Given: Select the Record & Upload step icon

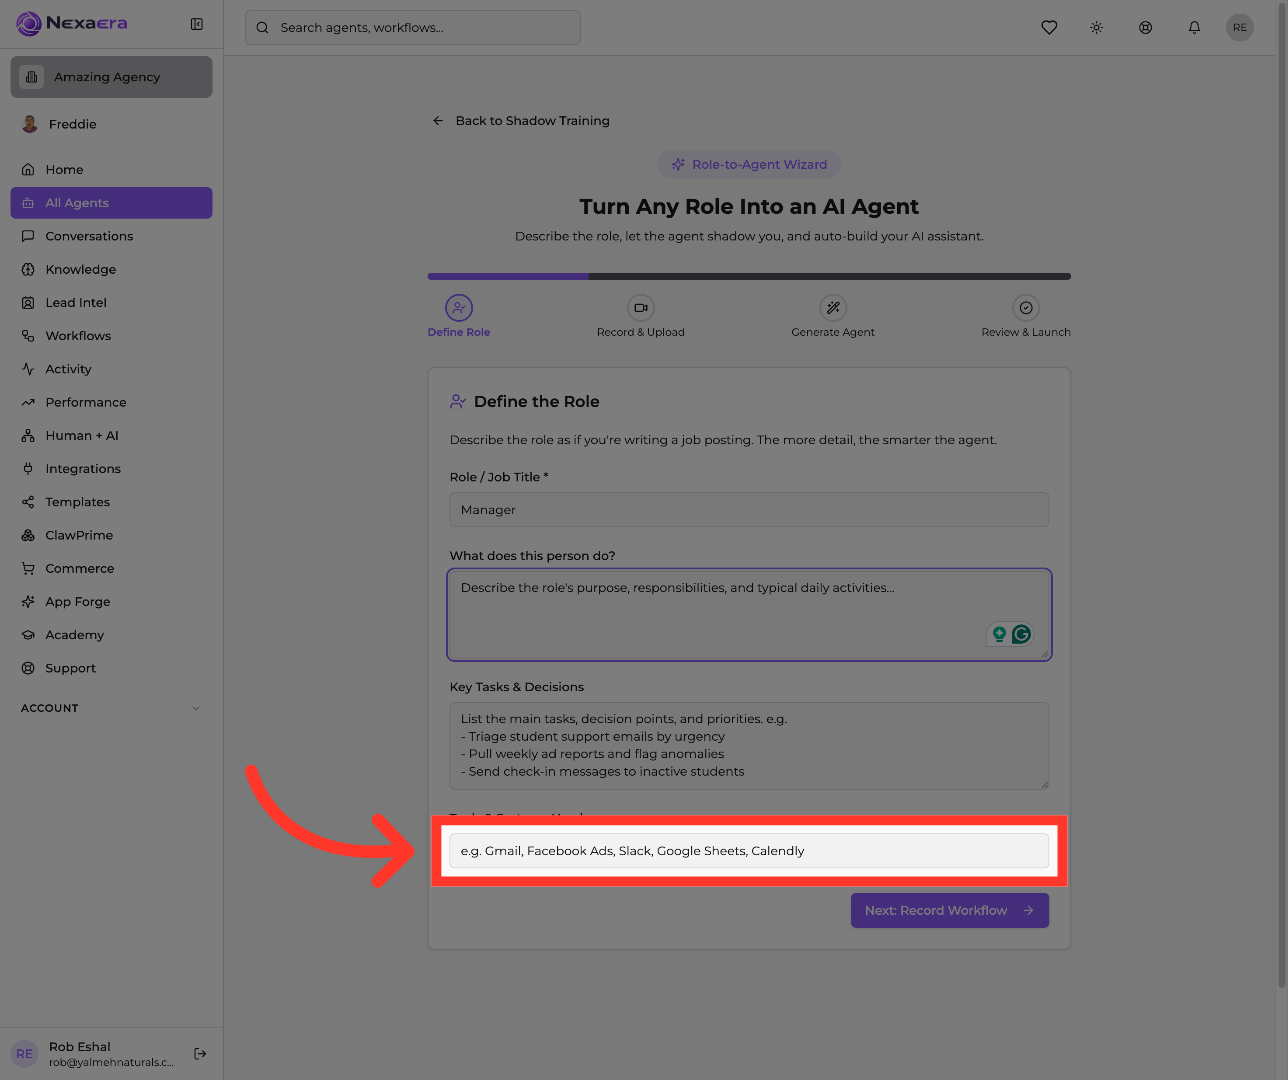Looking at the screenshot, I should pos(641,308).
